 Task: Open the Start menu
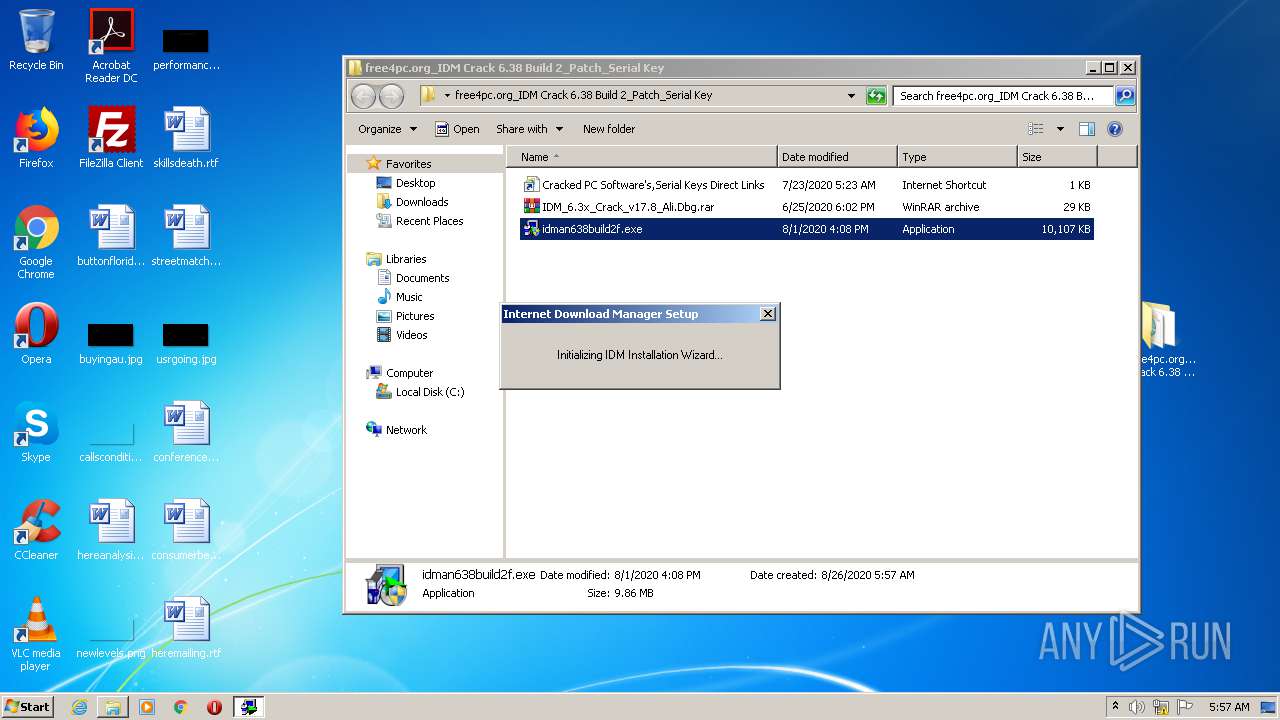(27, 707)
